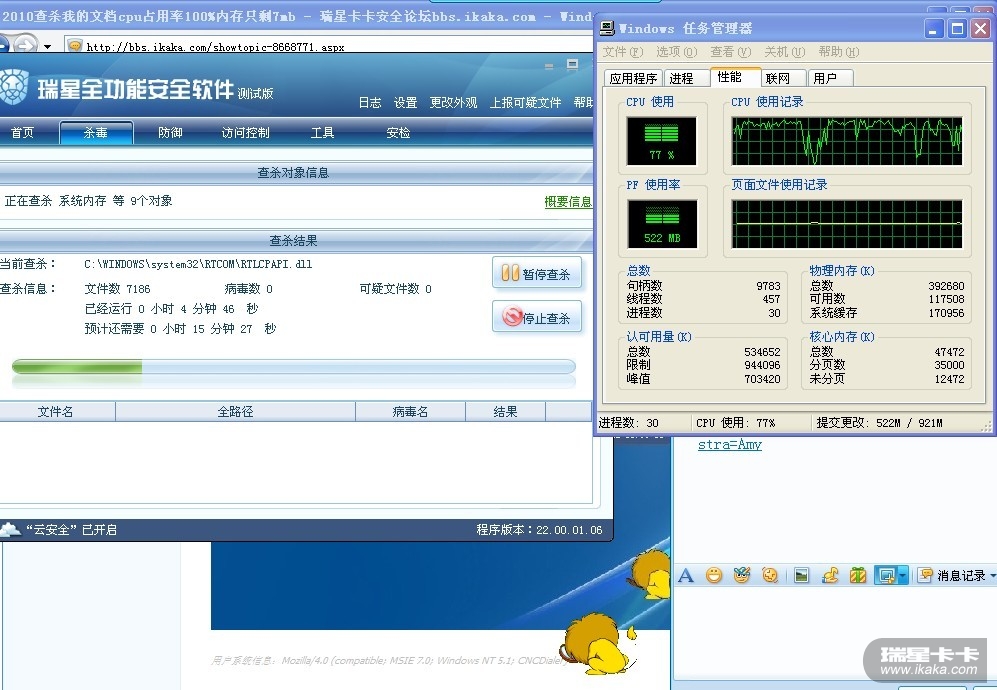Viewport: 997px width, 690px height.
Task: Click 上报可疑文件 report suspicious file link
Action: 525,102
